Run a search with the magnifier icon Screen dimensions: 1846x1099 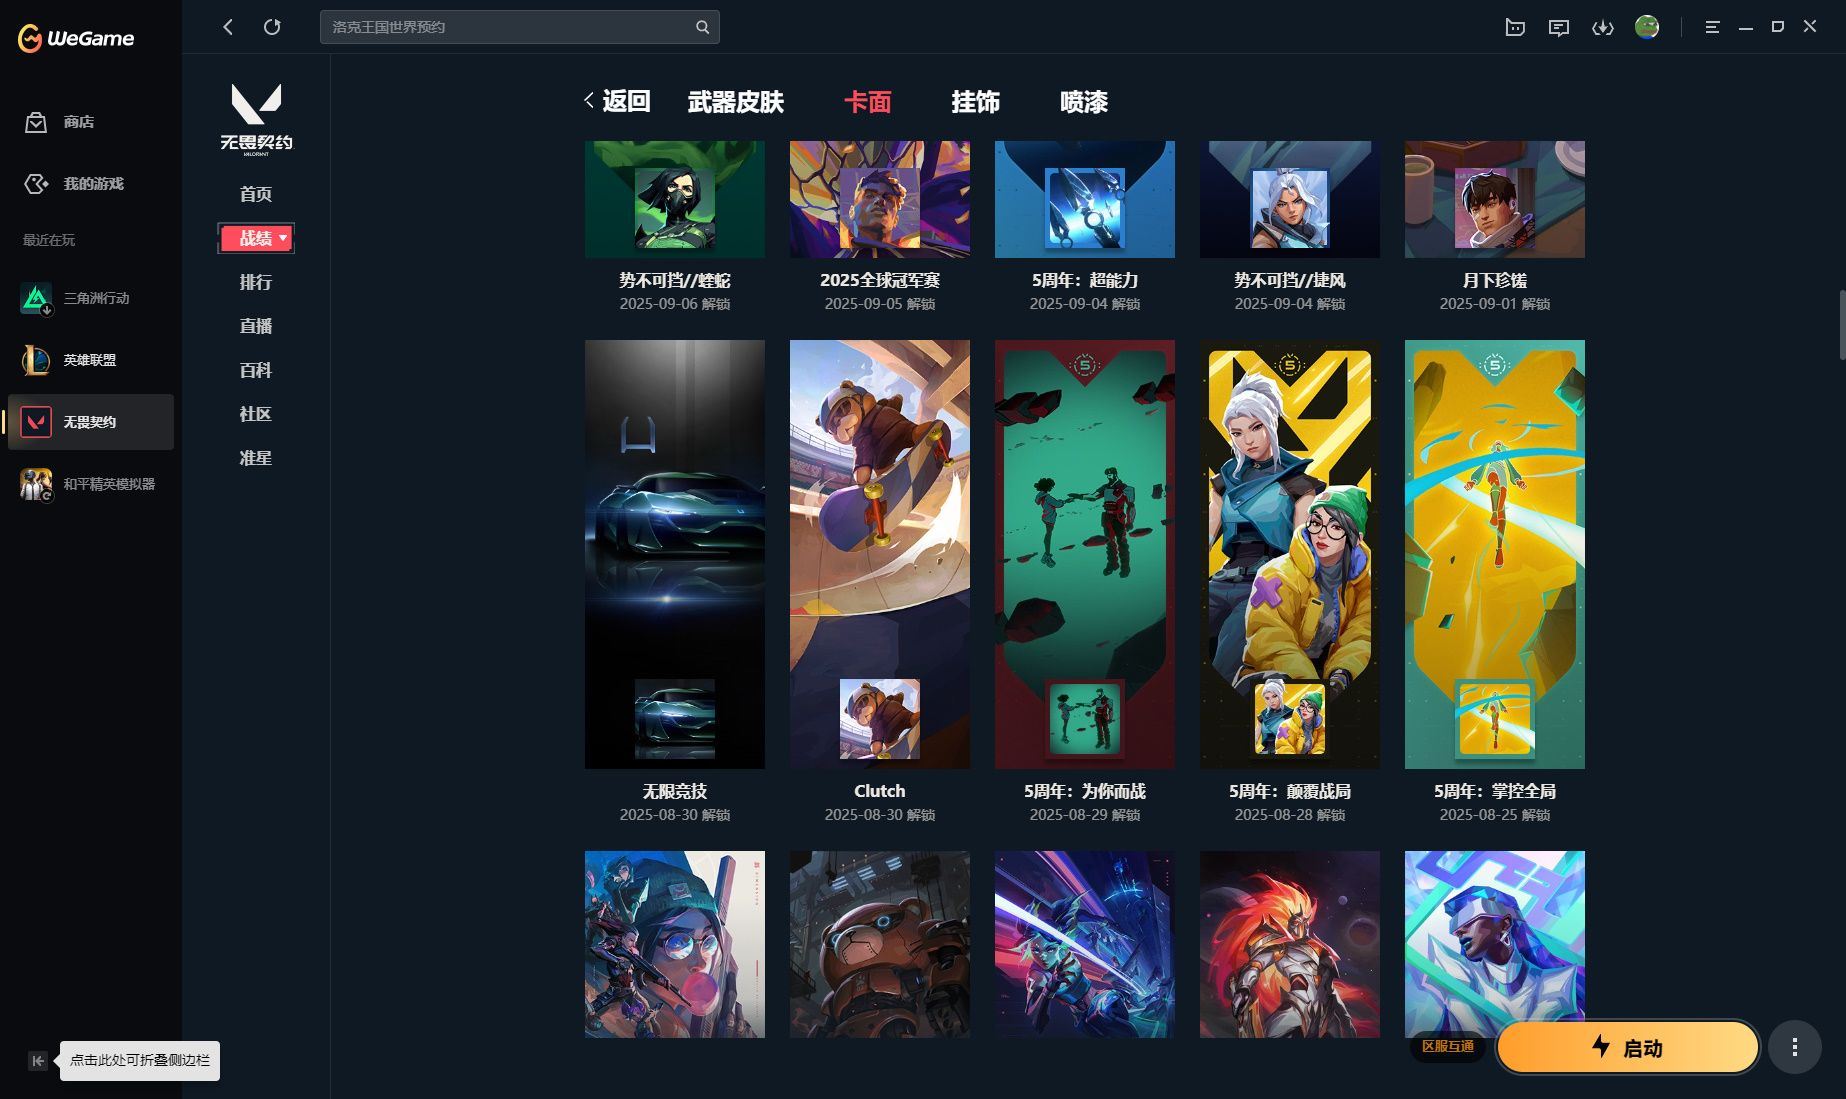[x=702, y=27]
